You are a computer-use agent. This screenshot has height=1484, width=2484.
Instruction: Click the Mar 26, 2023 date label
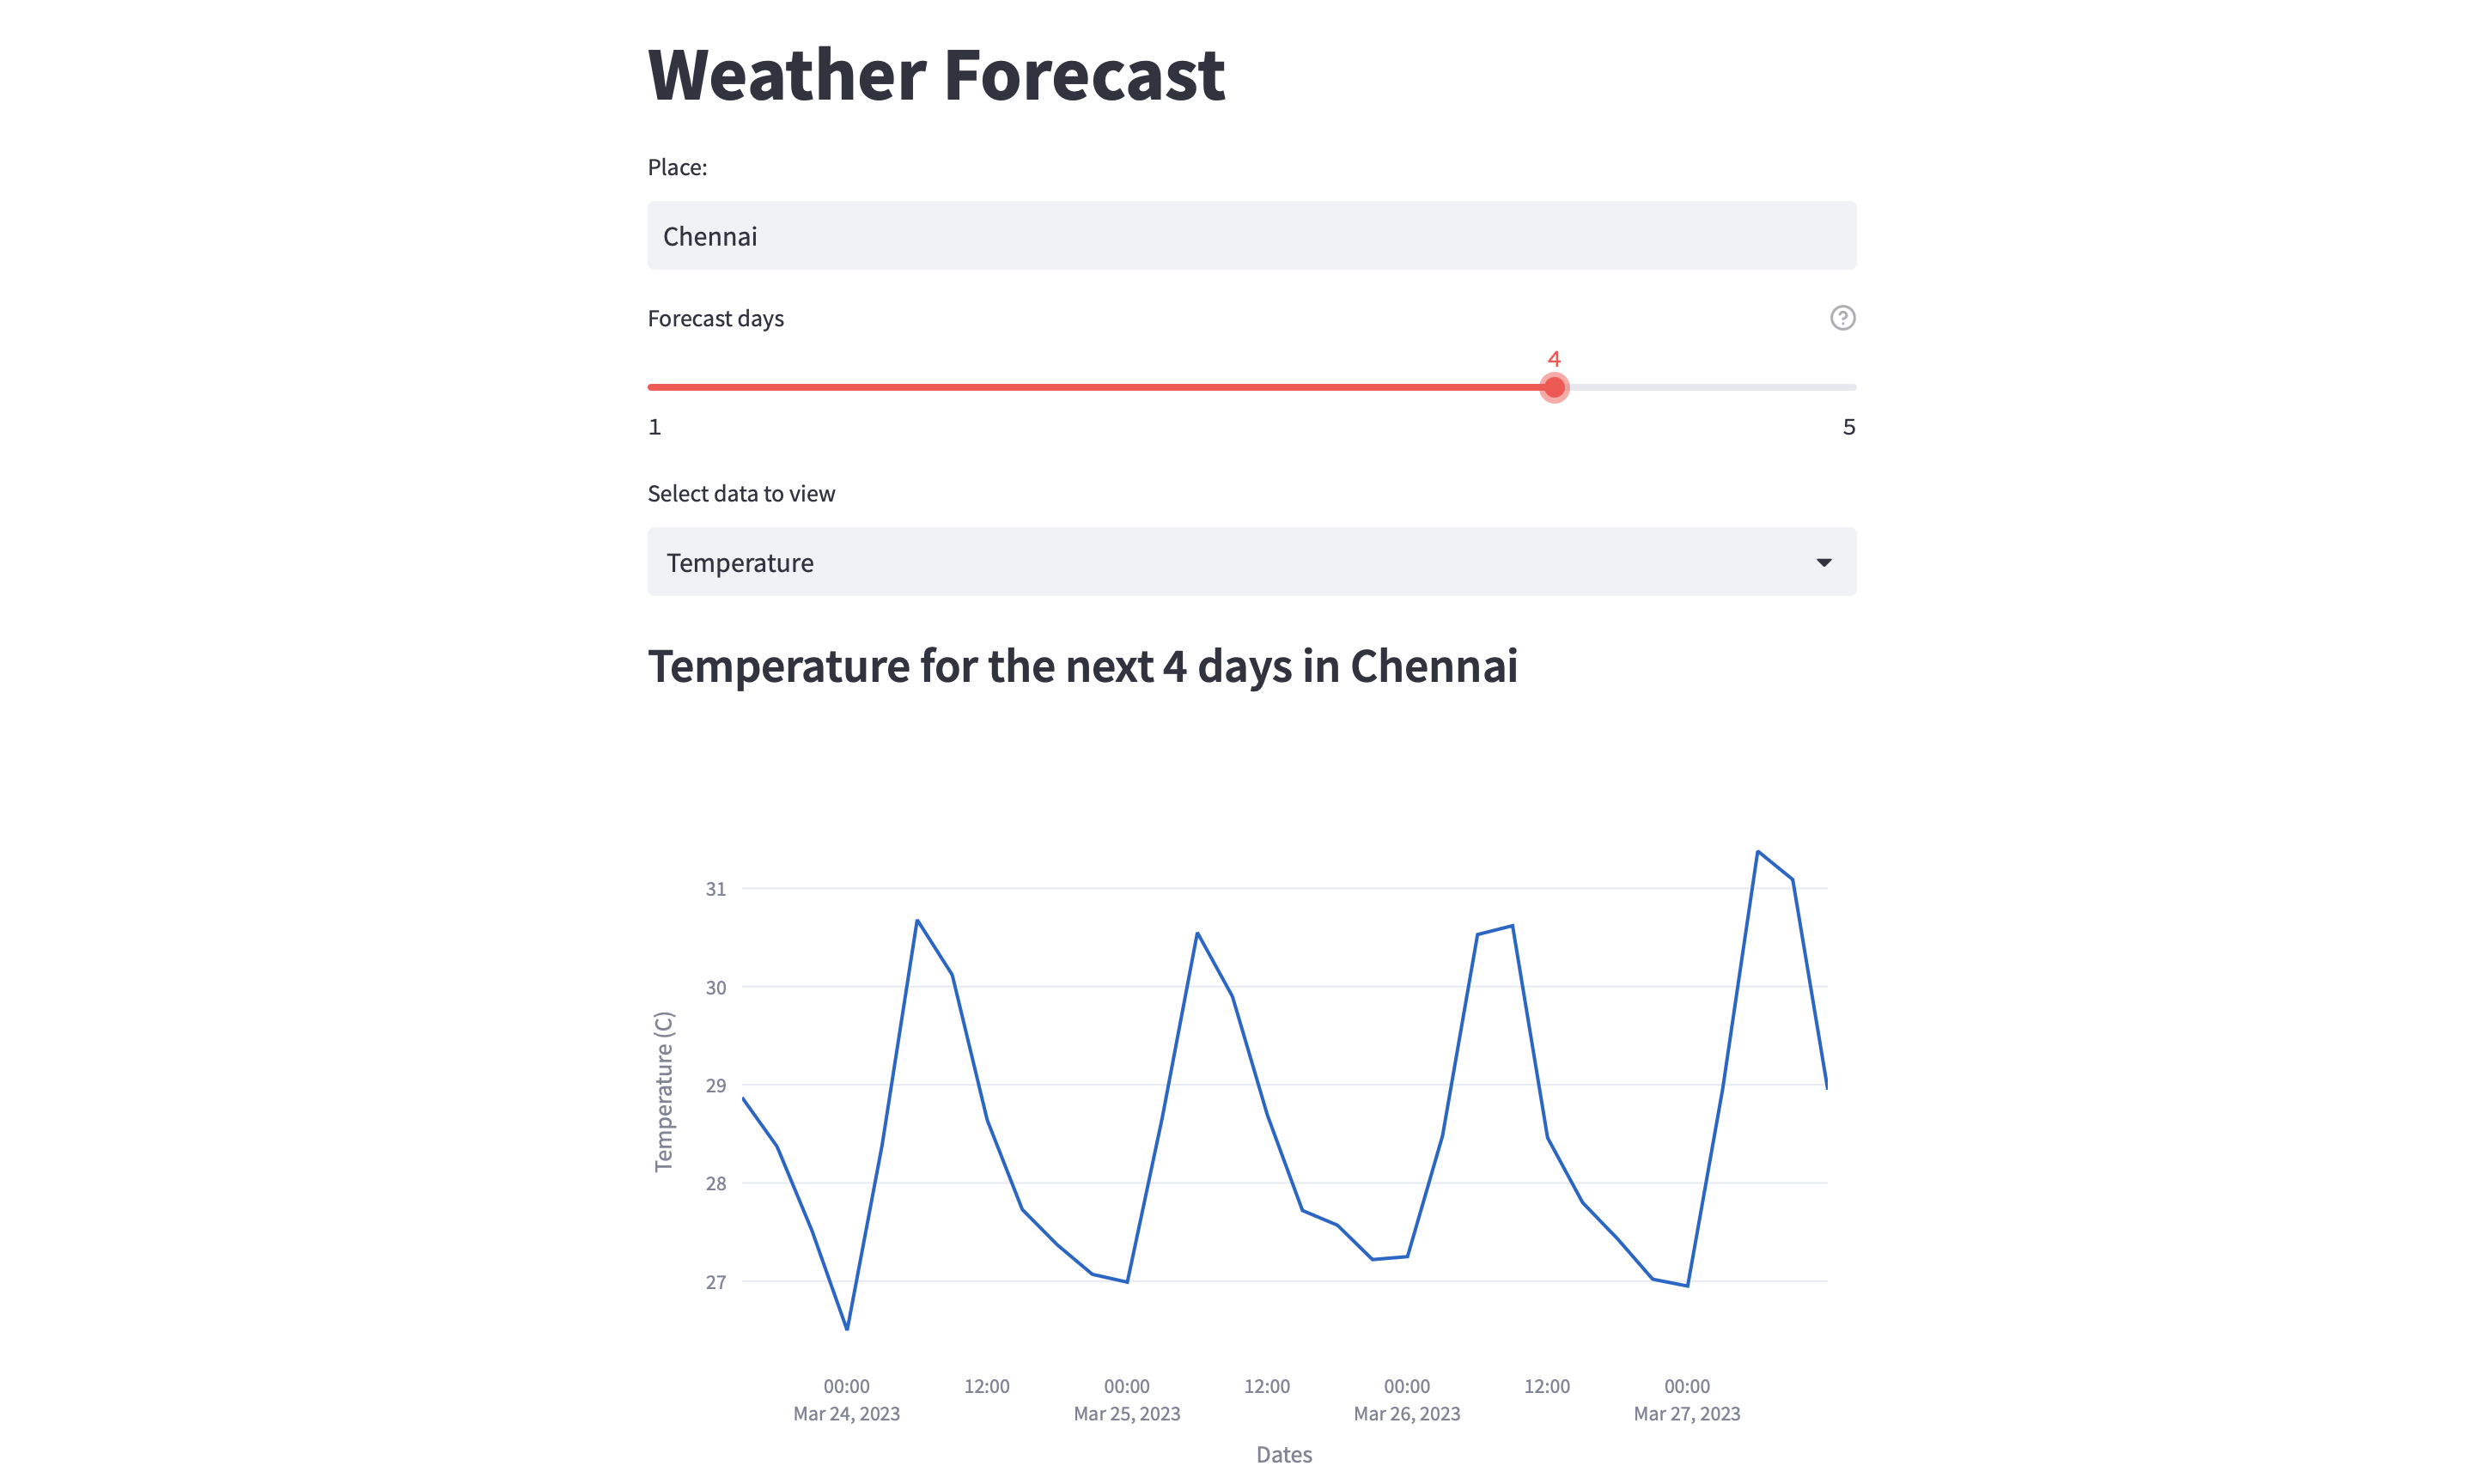[x=1406, y=1414]
